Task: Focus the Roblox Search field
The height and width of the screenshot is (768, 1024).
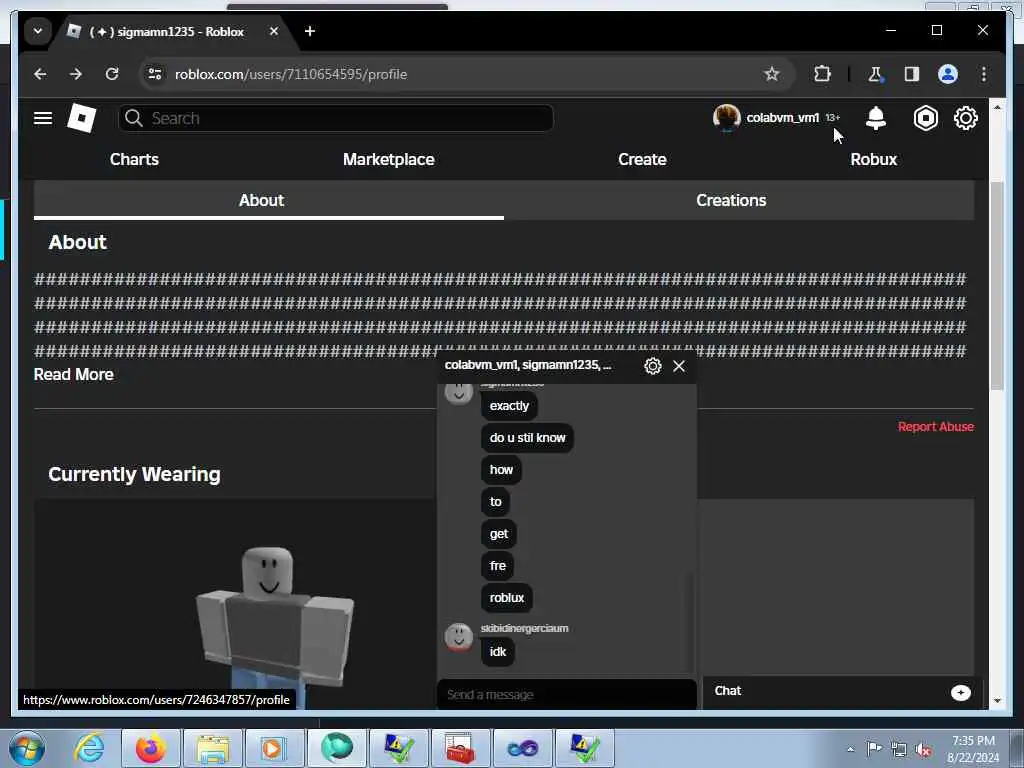Action: tap(336, 118)
